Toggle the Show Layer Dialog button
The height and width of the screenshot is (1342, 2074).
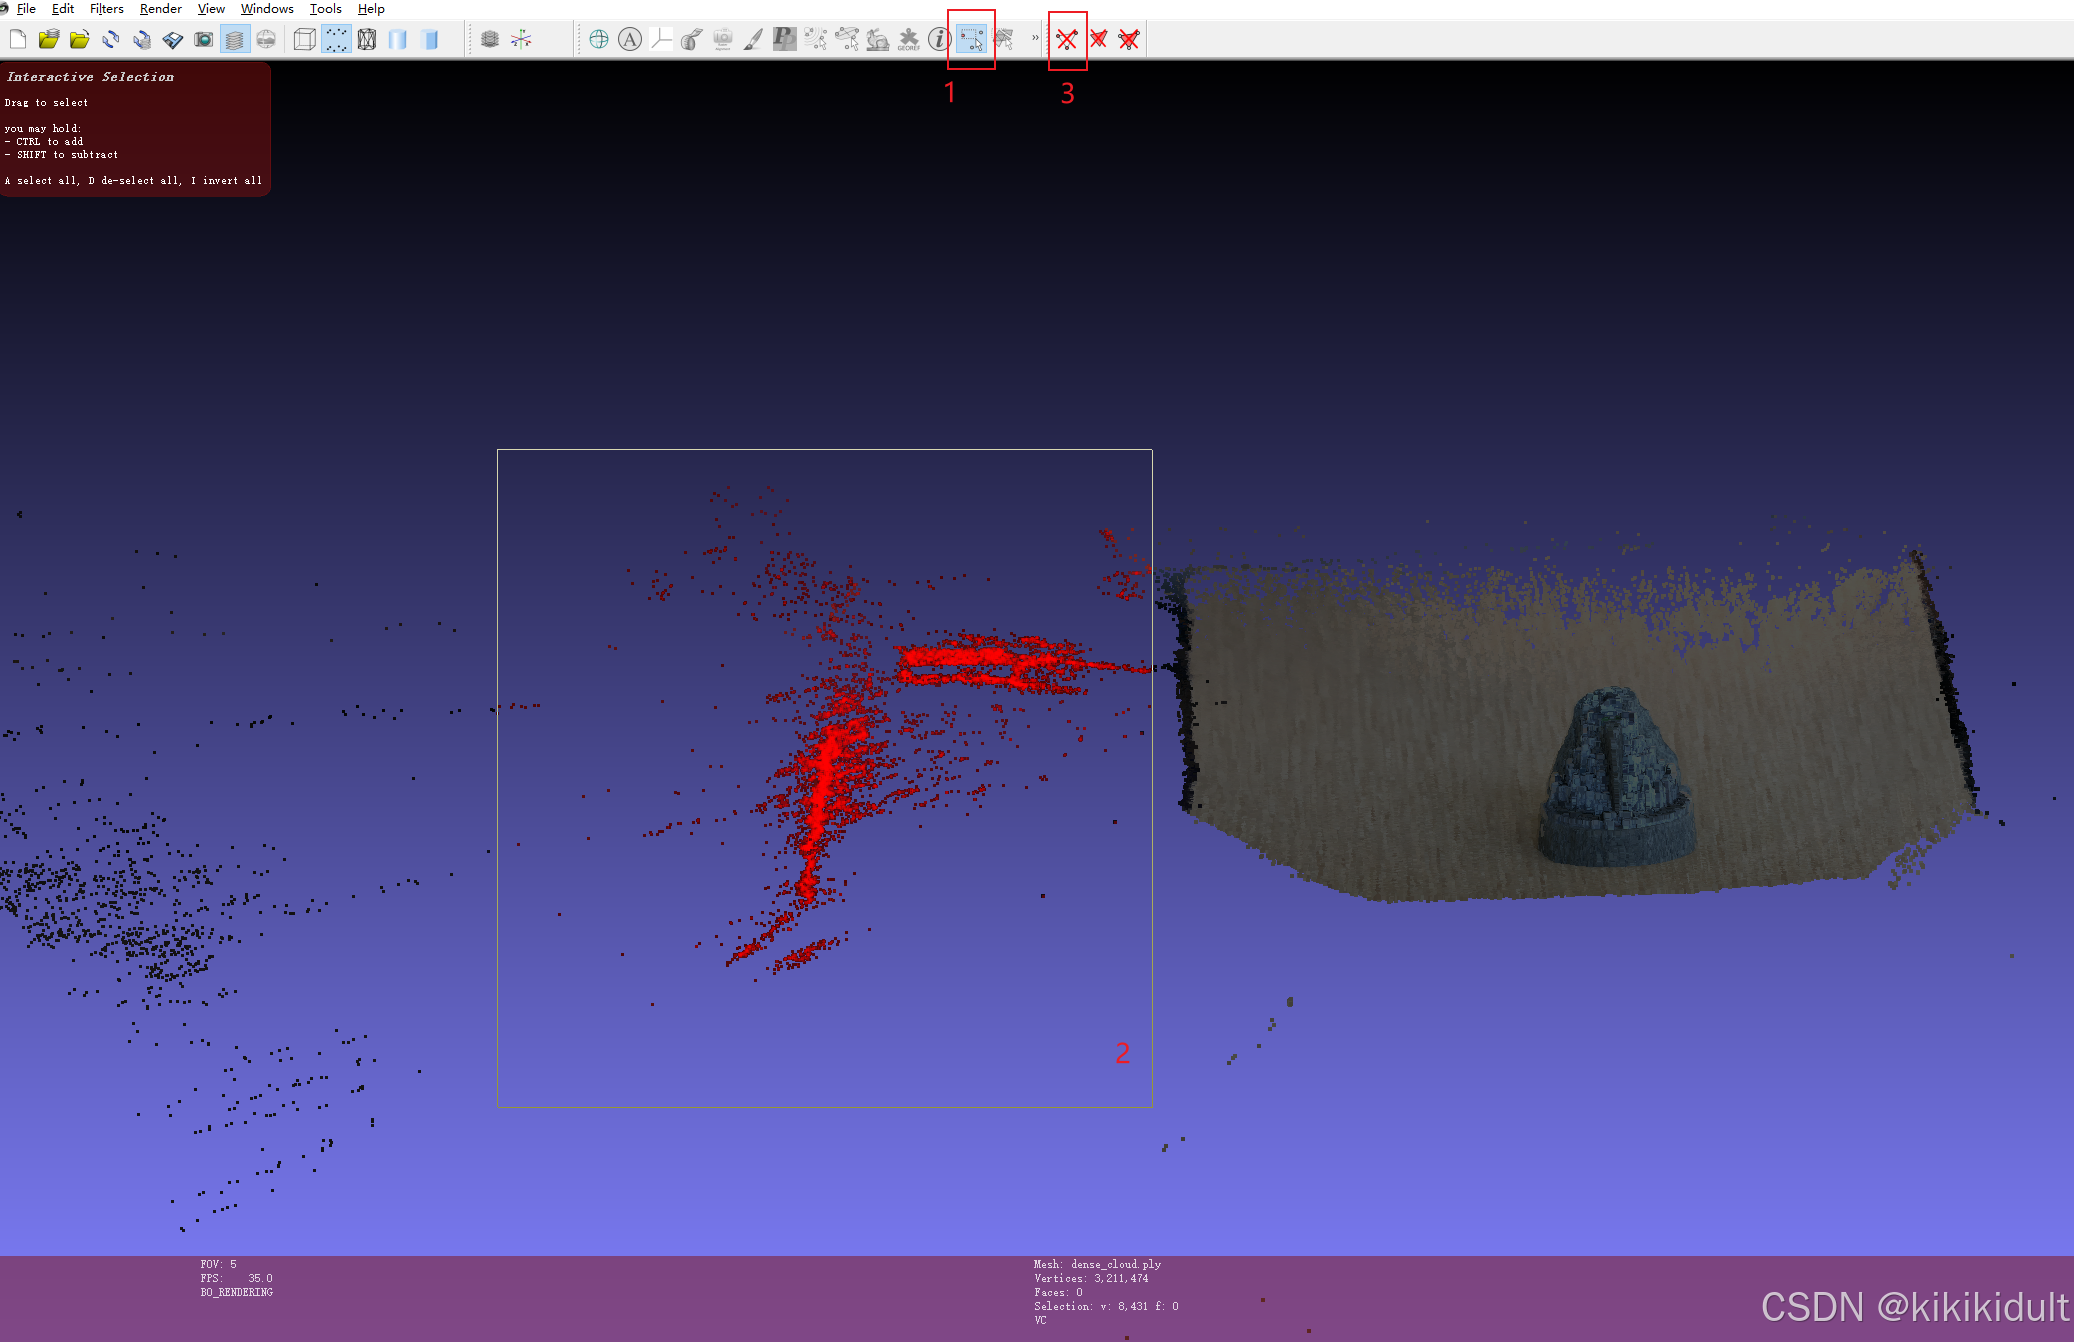click(x=234, y=39)
